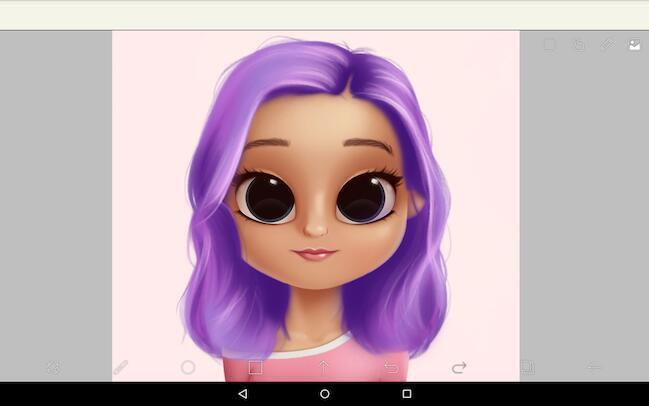649x406 pixels.
Task: Open the selection area tool in top toolbar
Action: point(550,45)
